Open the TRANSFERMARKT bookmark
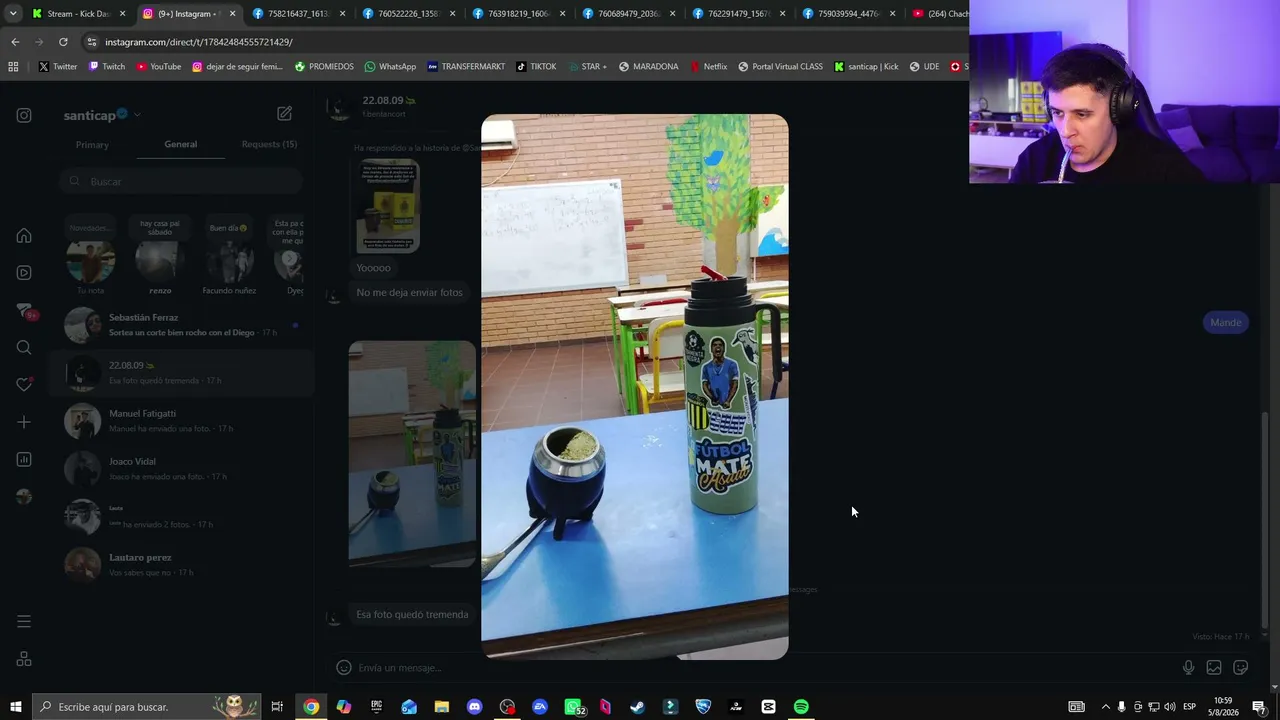 tap(467, 67)
